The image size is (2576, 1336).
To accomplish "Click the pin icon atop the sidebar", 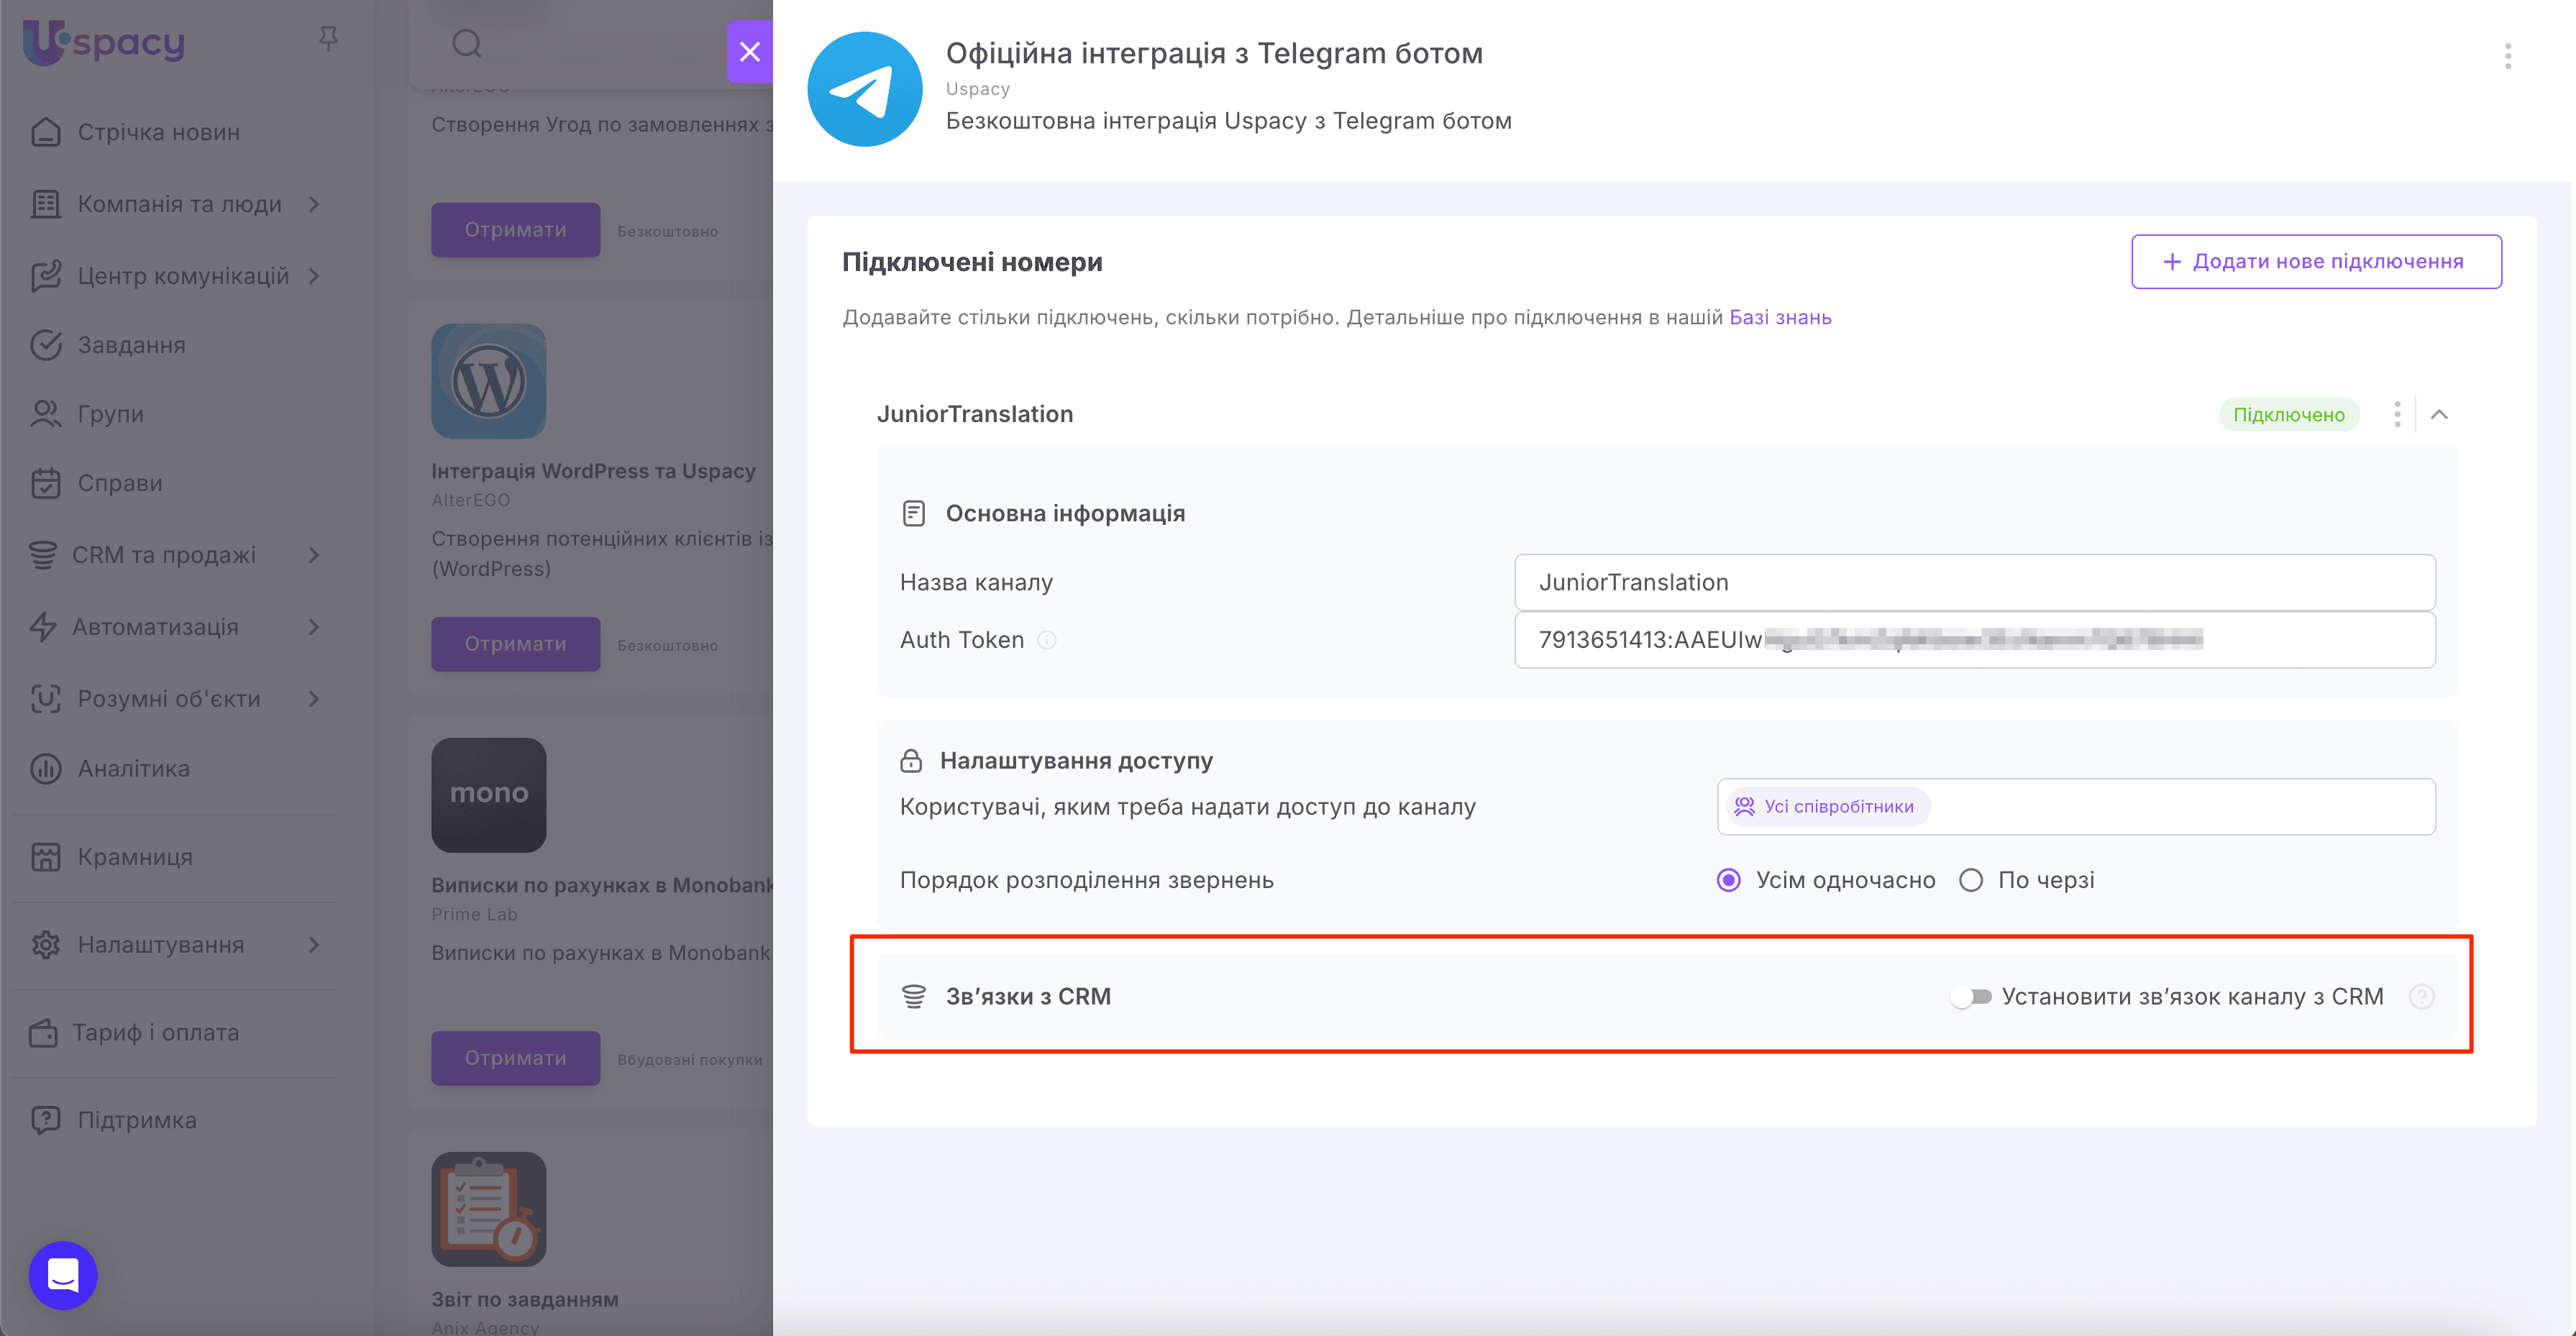I will [328, 38].
